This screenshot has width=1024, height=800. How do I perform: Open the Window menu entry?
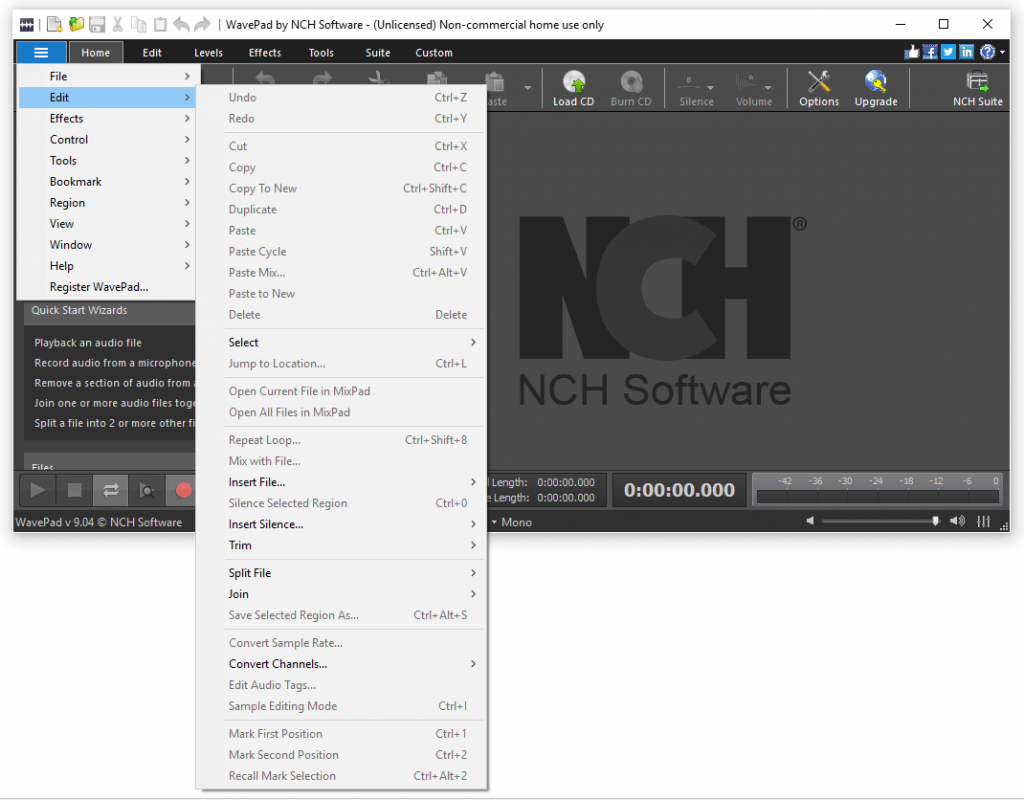[106, 245]
